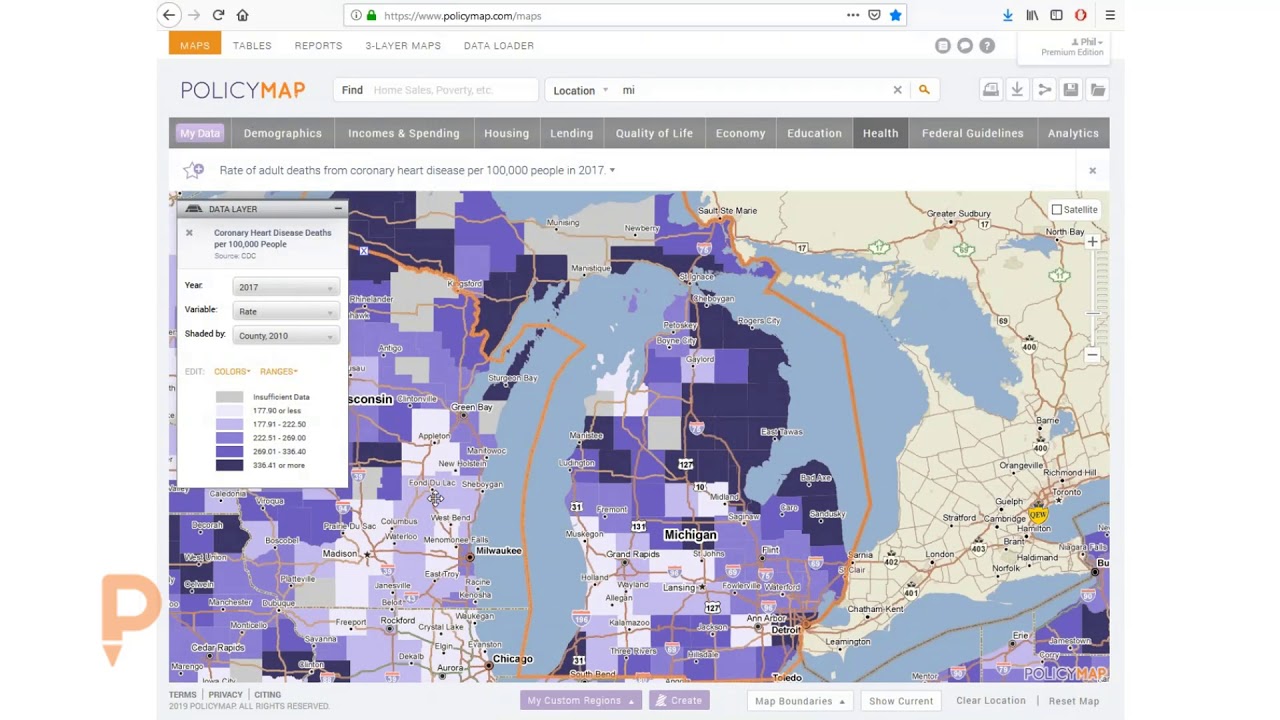Open the gray chat bubble icon
Image resolution: width=1280 pixels, height=720 pixels.
[x=965, y=45]
